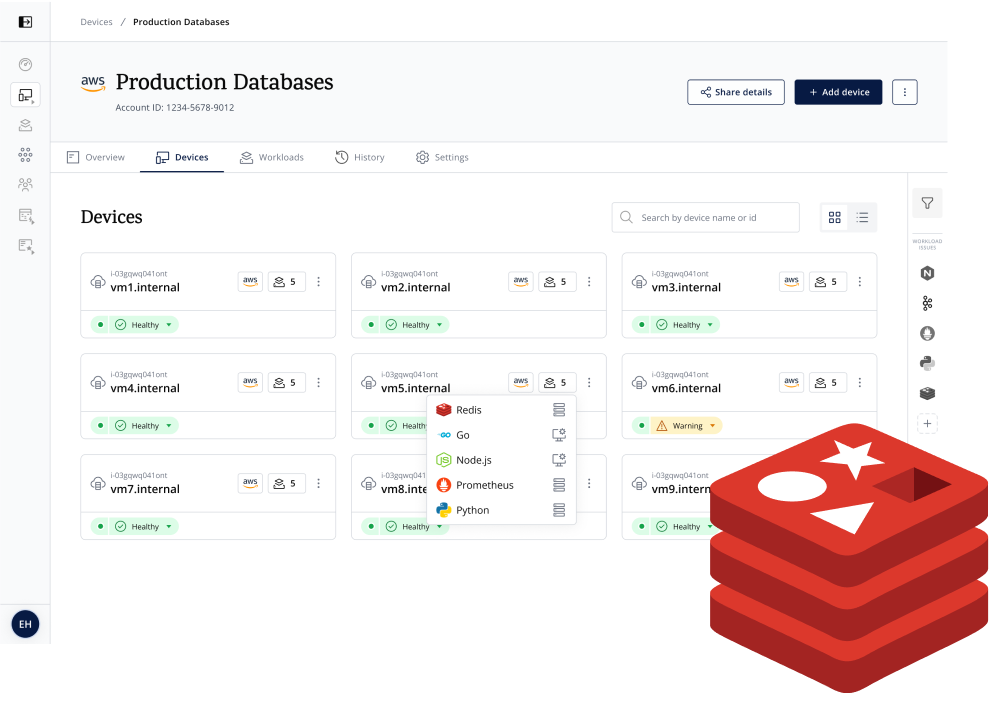Select Prometheus in the workload popup
The width and height of the screenshot is (989, 712).
[x=501, y=485]
